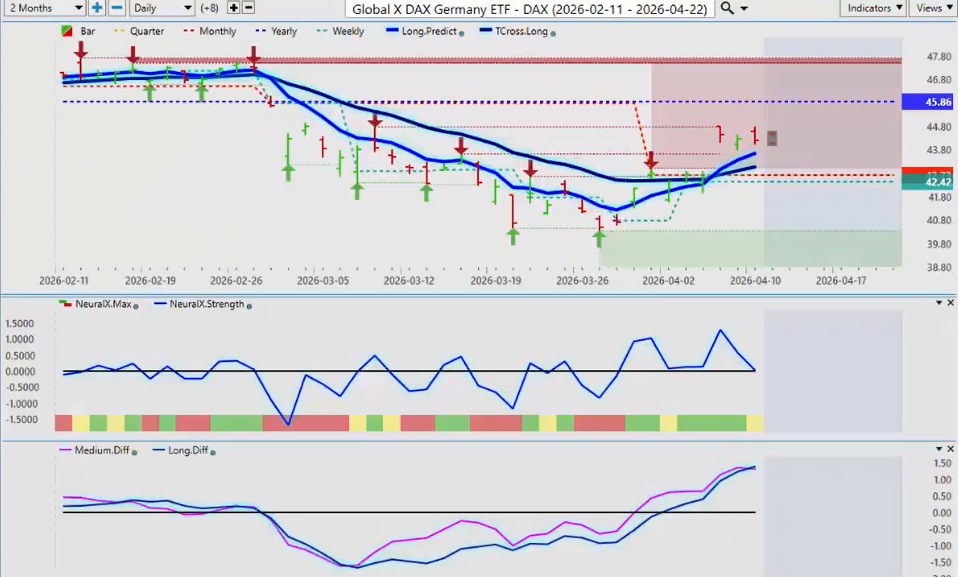Toggle the Monthly level line legend
This screenshot has width=958, height=577.
(x=210, y=32)
